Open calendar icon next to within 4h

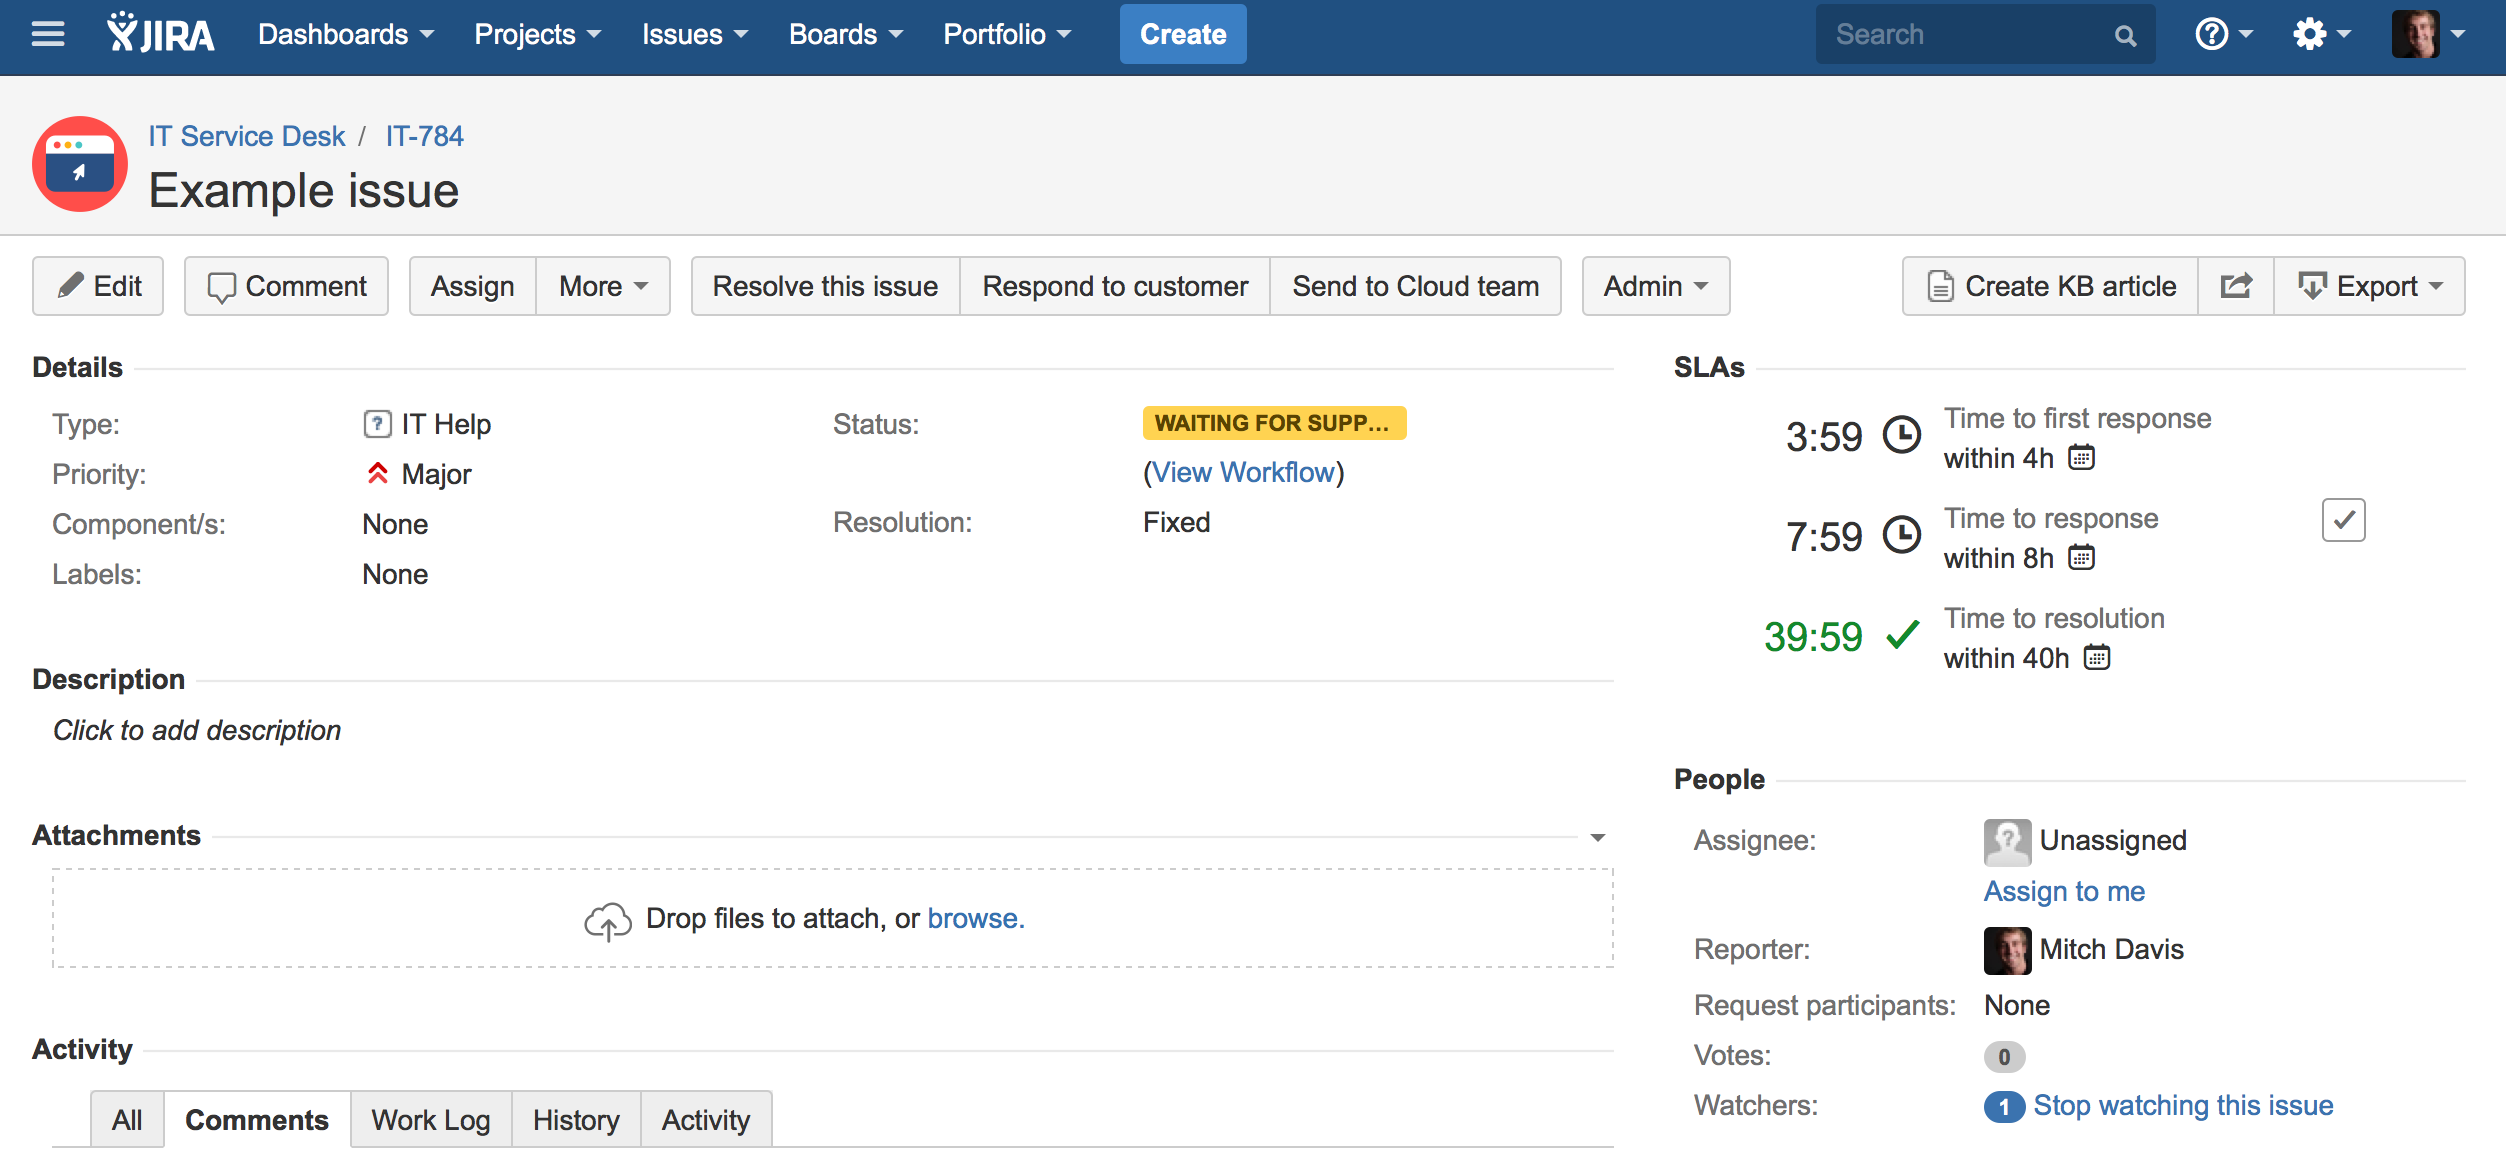[x=2081, y=457]
